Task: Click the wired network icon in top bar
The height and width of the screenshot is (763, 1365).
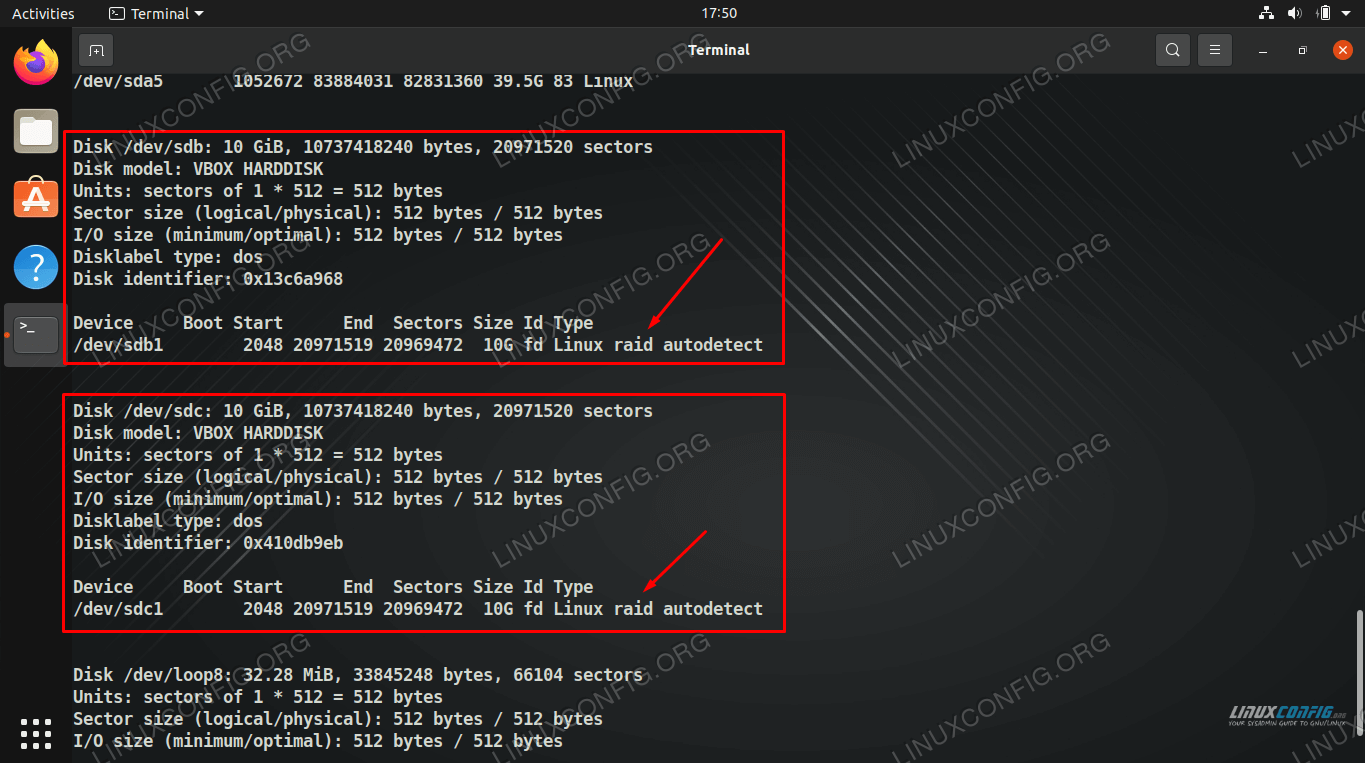Action: click(x=1266, y=13)
